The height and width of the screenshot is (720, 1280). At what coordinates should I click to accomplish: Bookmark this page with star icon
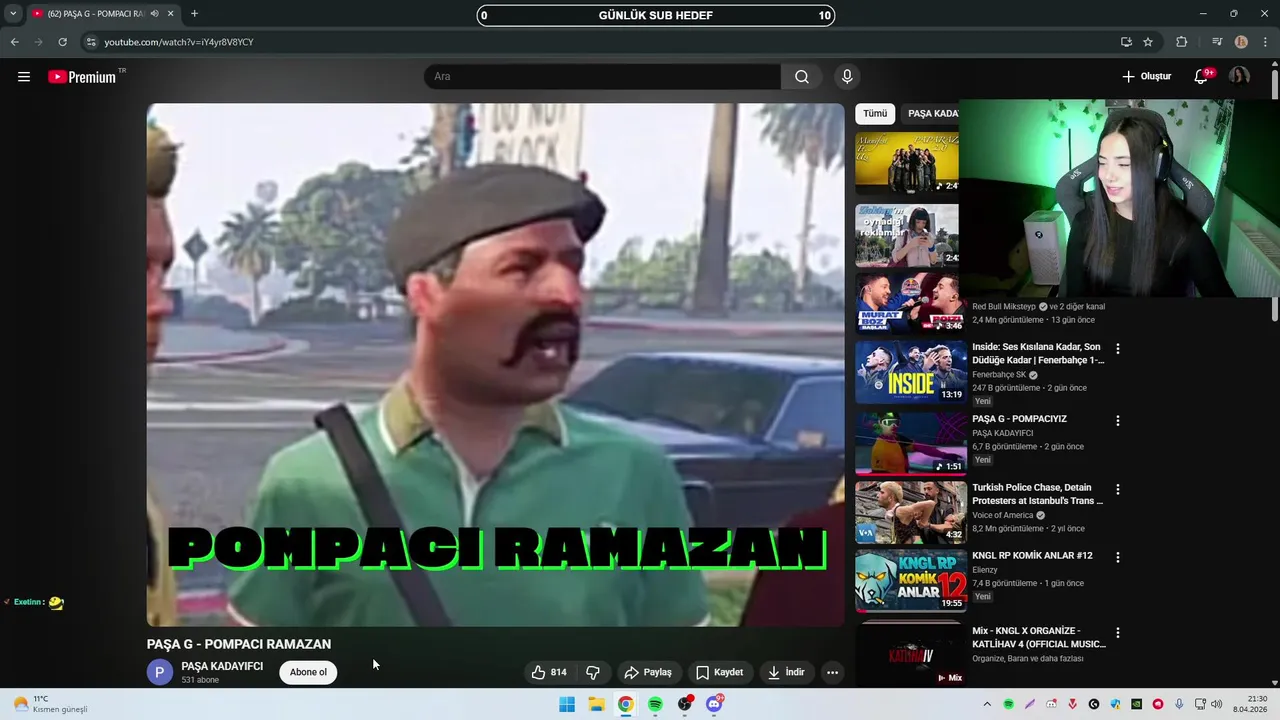pyautogui.click(x=1148, y=42)
